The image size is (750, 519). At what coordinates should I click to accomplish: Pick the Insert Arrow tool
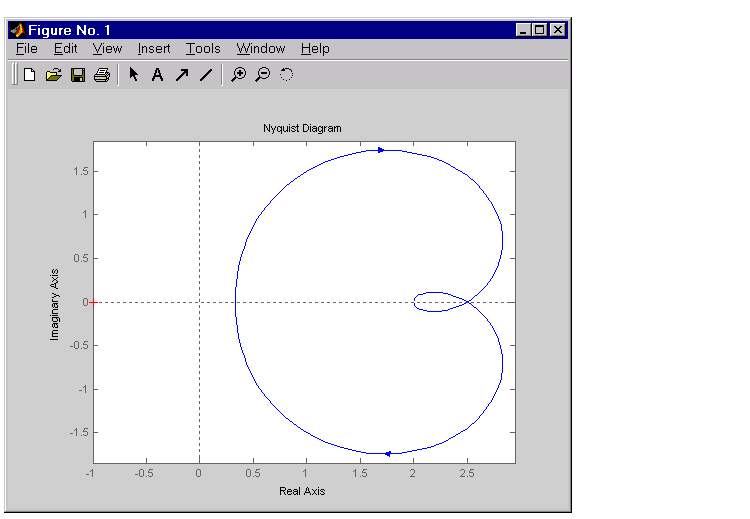click(x=181, y=75)
